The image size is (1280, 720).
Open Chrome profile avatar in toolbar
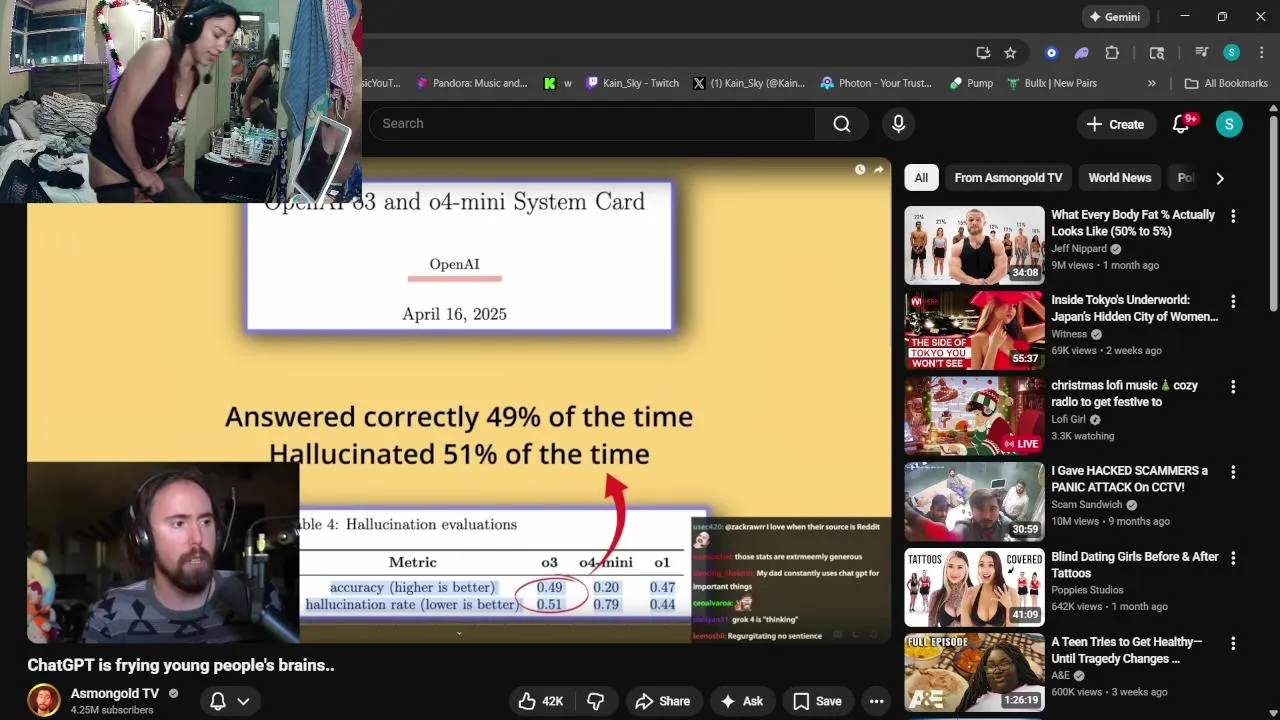point(1232,53)
